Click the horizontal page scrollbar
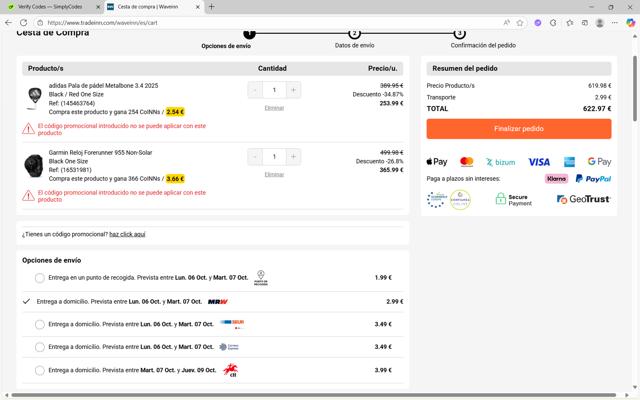The width and height of the screenshot is (640, 400). coord(313,395)
